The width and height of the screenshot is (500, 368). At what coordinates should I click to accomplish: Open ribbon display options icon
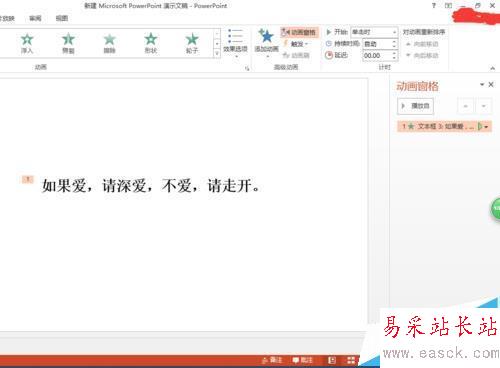point(448,6)
